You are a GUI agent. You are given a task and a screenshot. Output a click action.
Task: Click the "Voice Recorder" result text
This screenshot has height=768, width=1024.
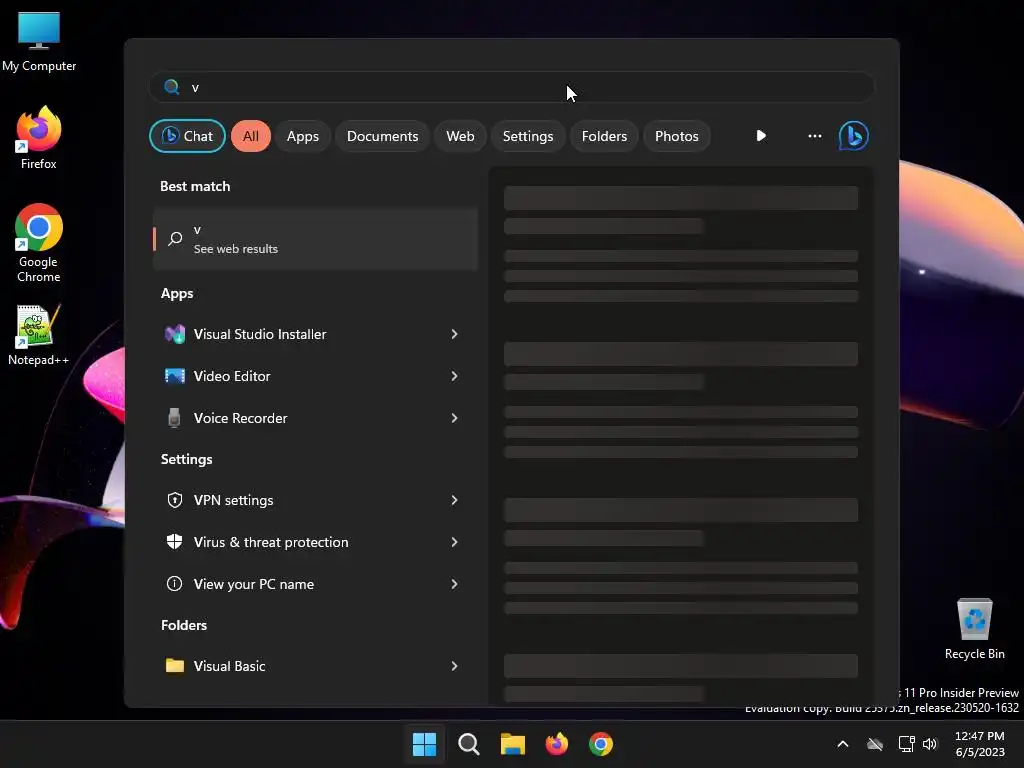[x=240, y=418]
